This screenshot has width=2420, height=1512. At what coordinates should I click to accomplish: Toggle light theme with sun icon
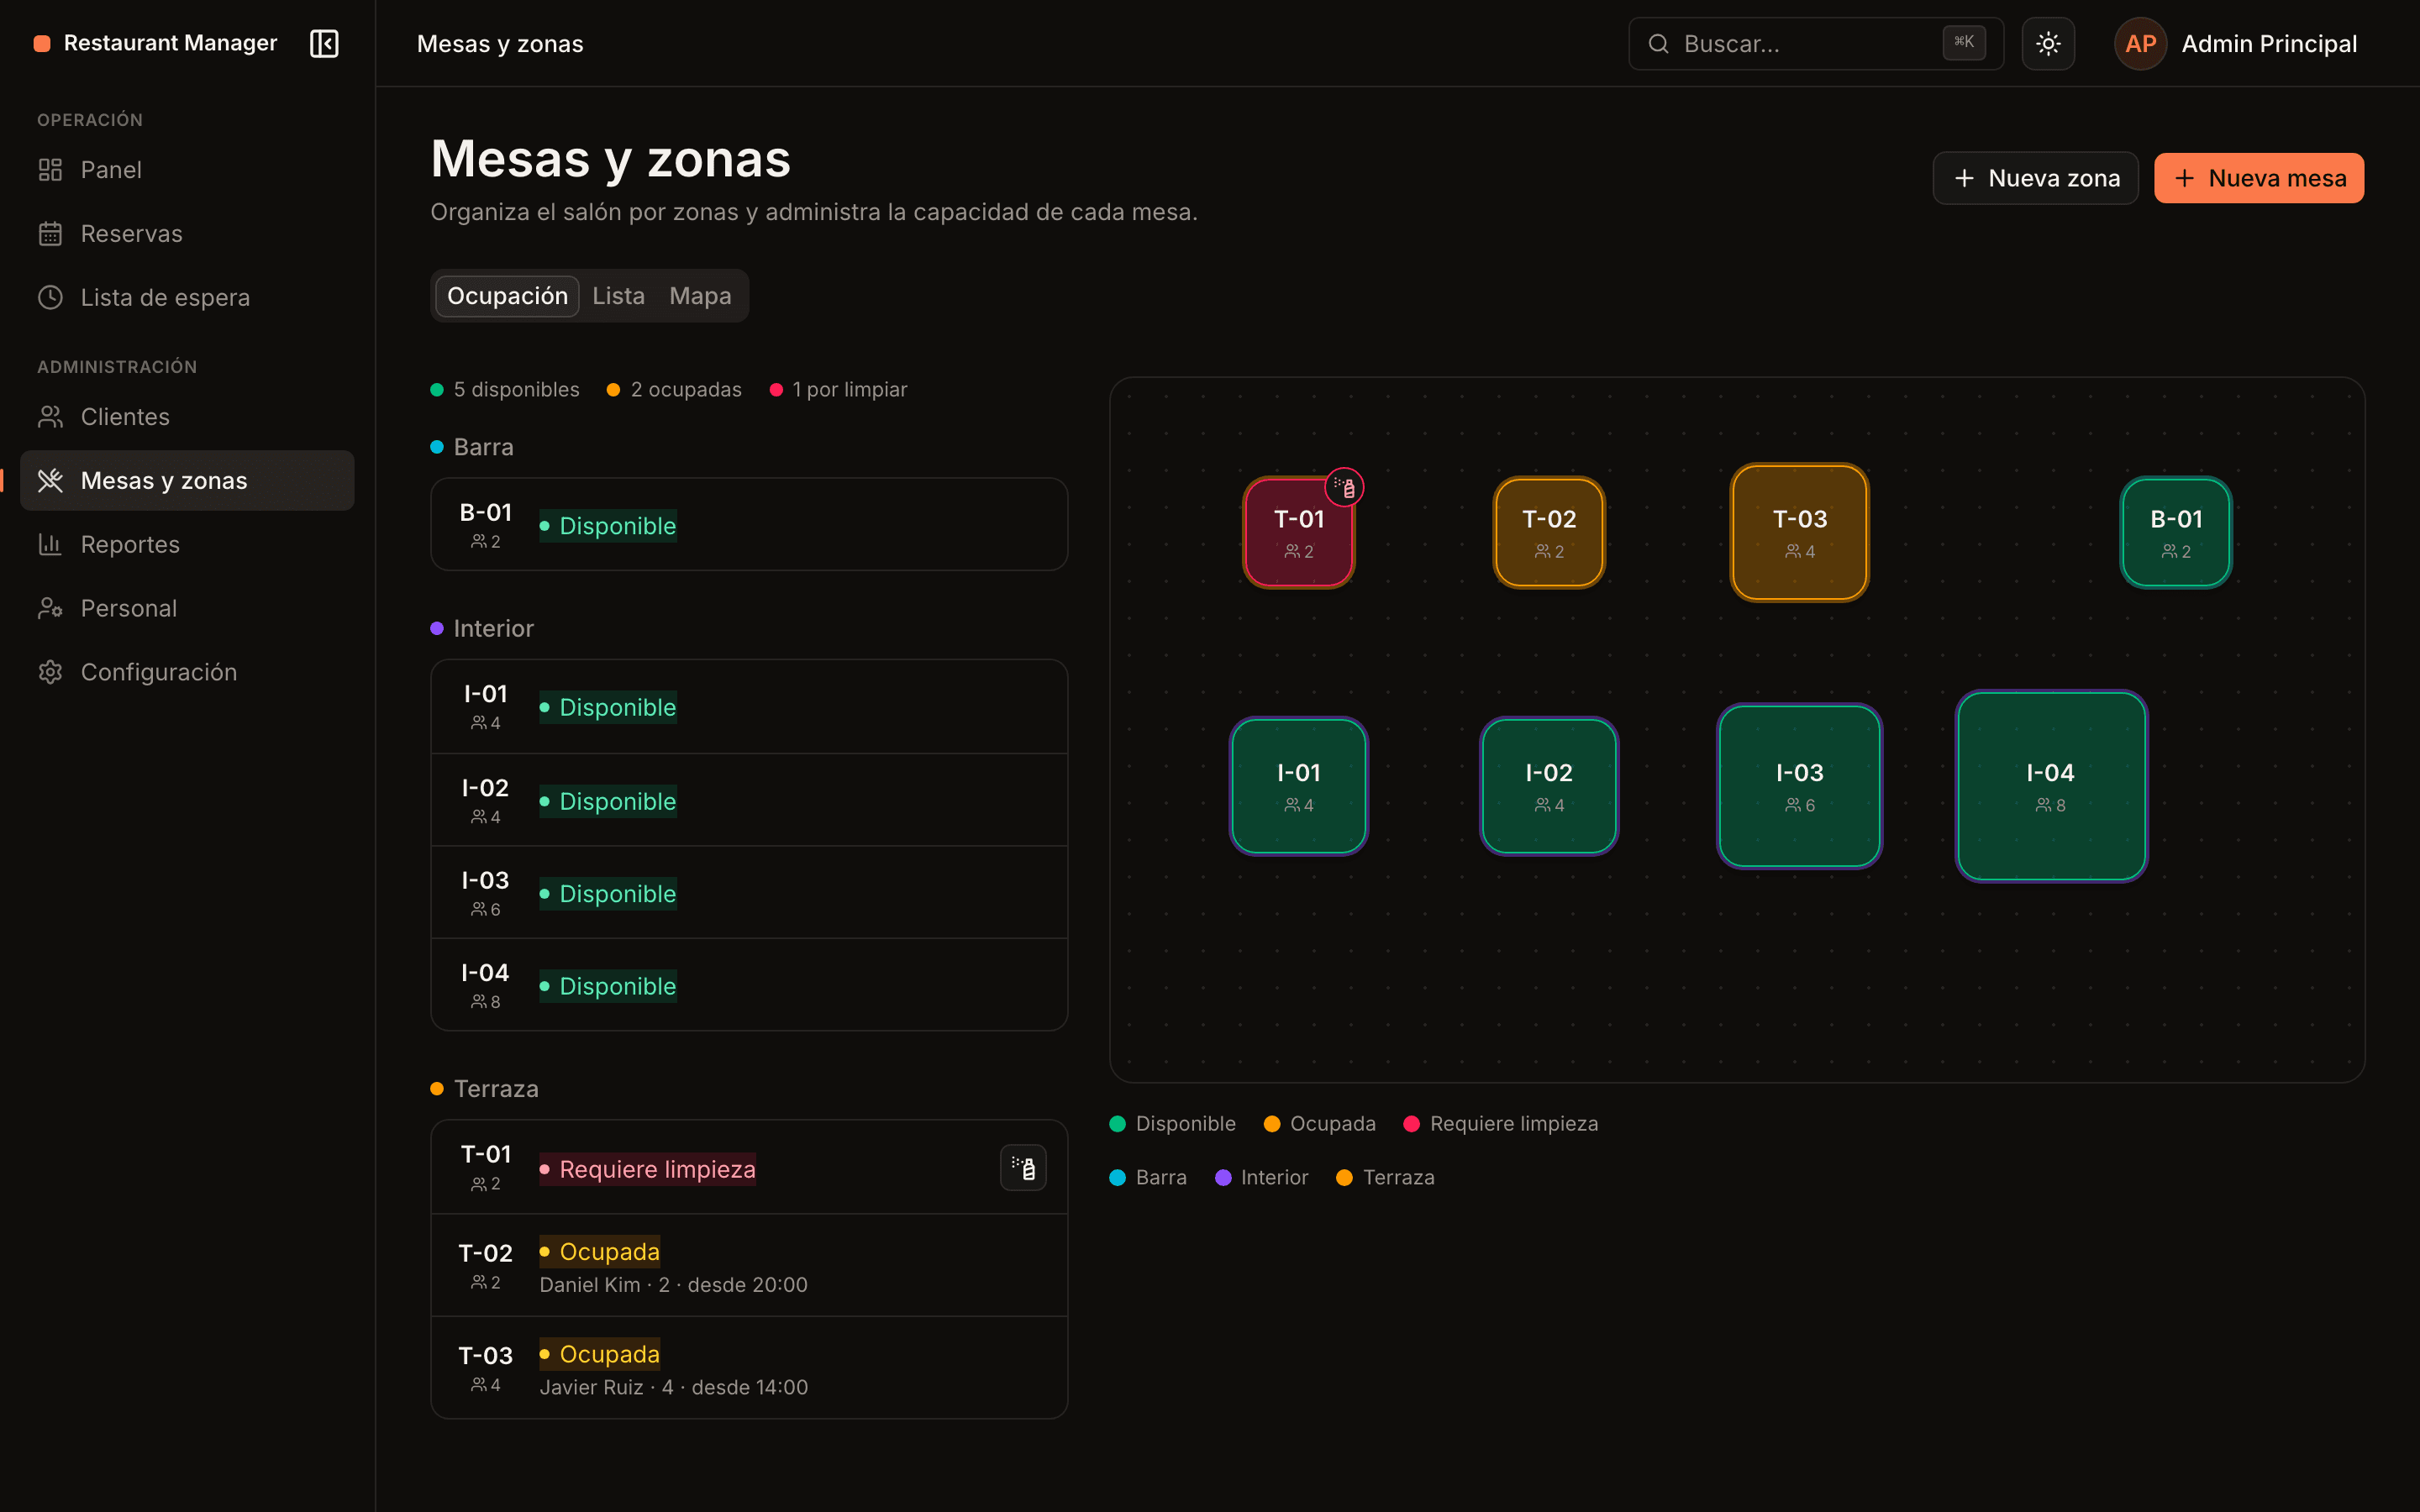(2048, 44)
